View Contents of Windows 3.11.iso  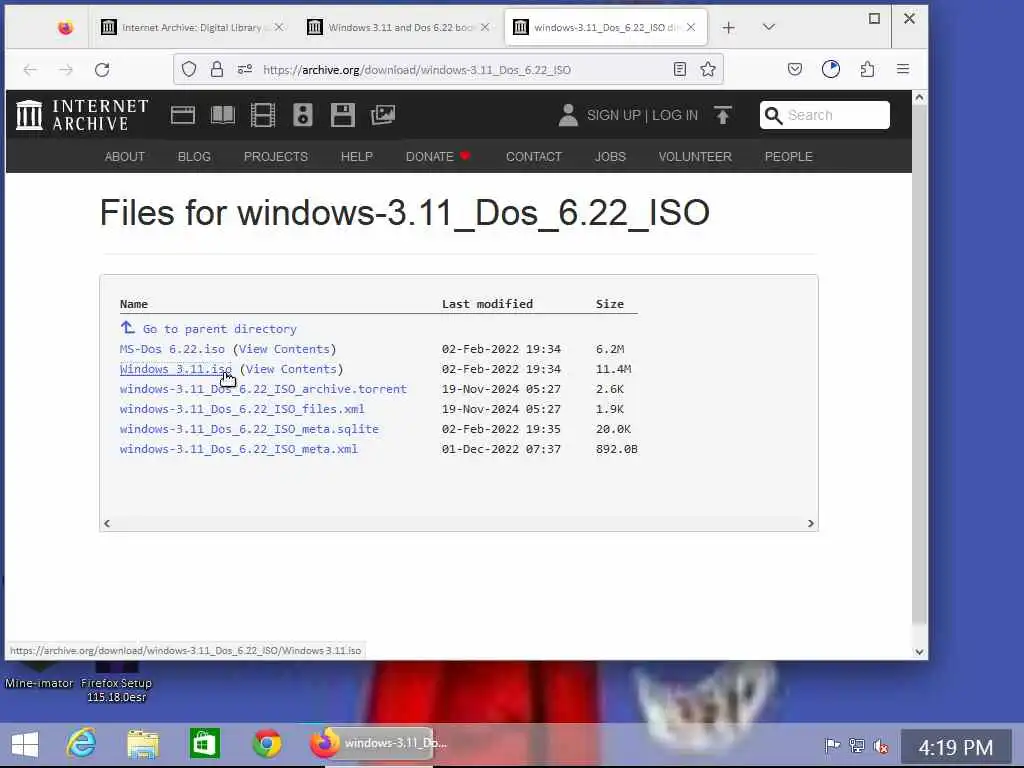coord(291,369)
